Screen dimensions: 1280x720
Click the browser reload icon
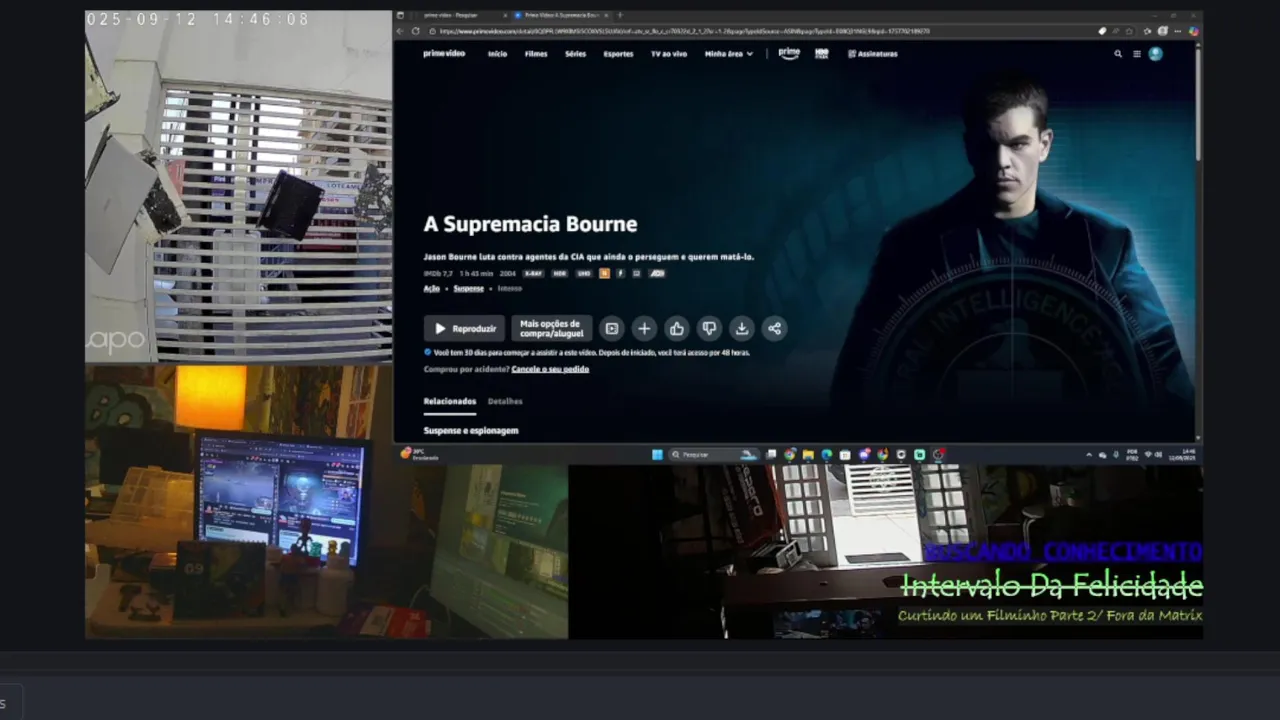(416, 31)
